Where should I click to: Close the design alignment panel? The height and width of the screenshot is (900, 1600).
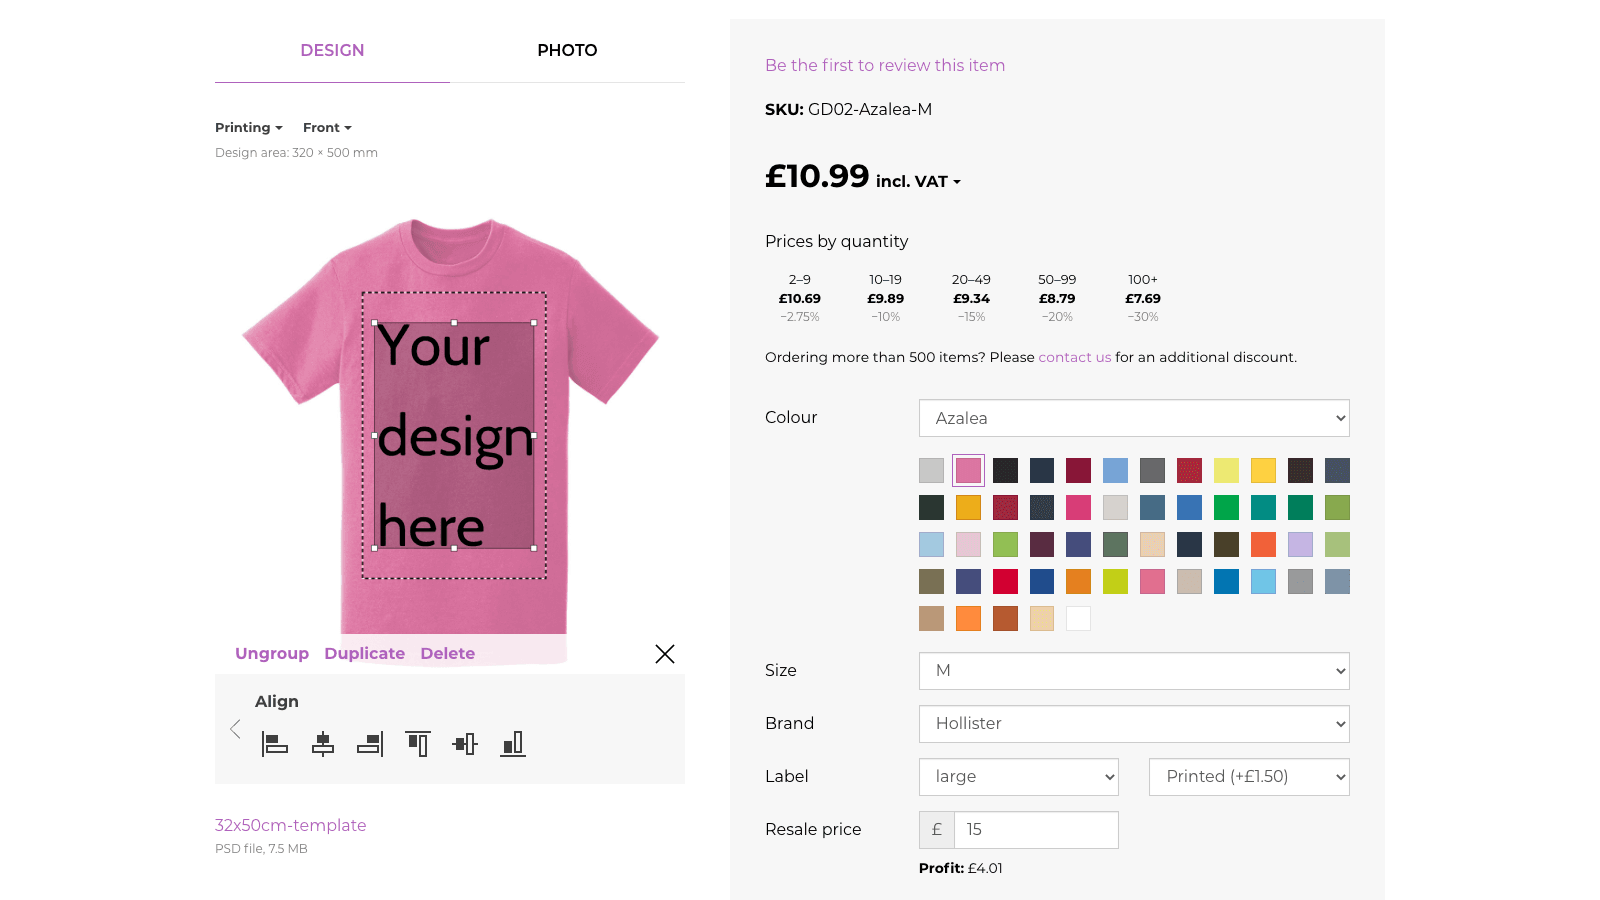pos(664,653)
